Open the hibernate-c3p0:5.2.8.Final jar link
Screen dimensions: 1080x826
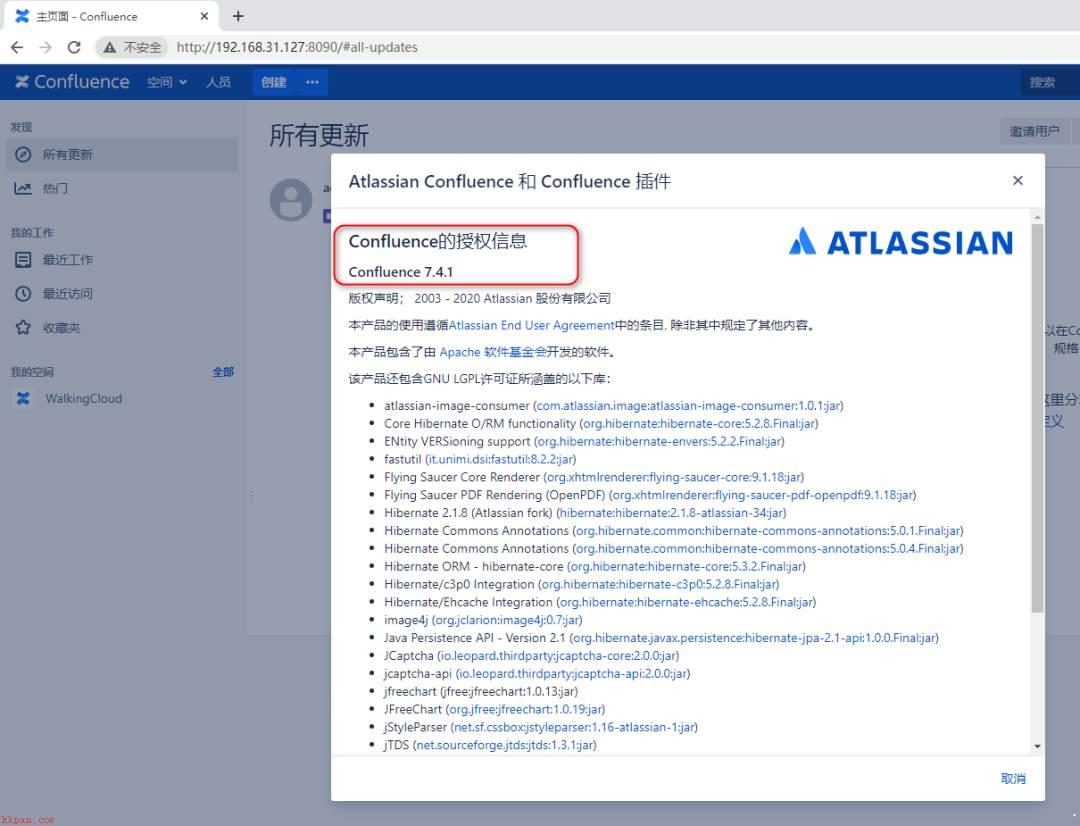659,584
